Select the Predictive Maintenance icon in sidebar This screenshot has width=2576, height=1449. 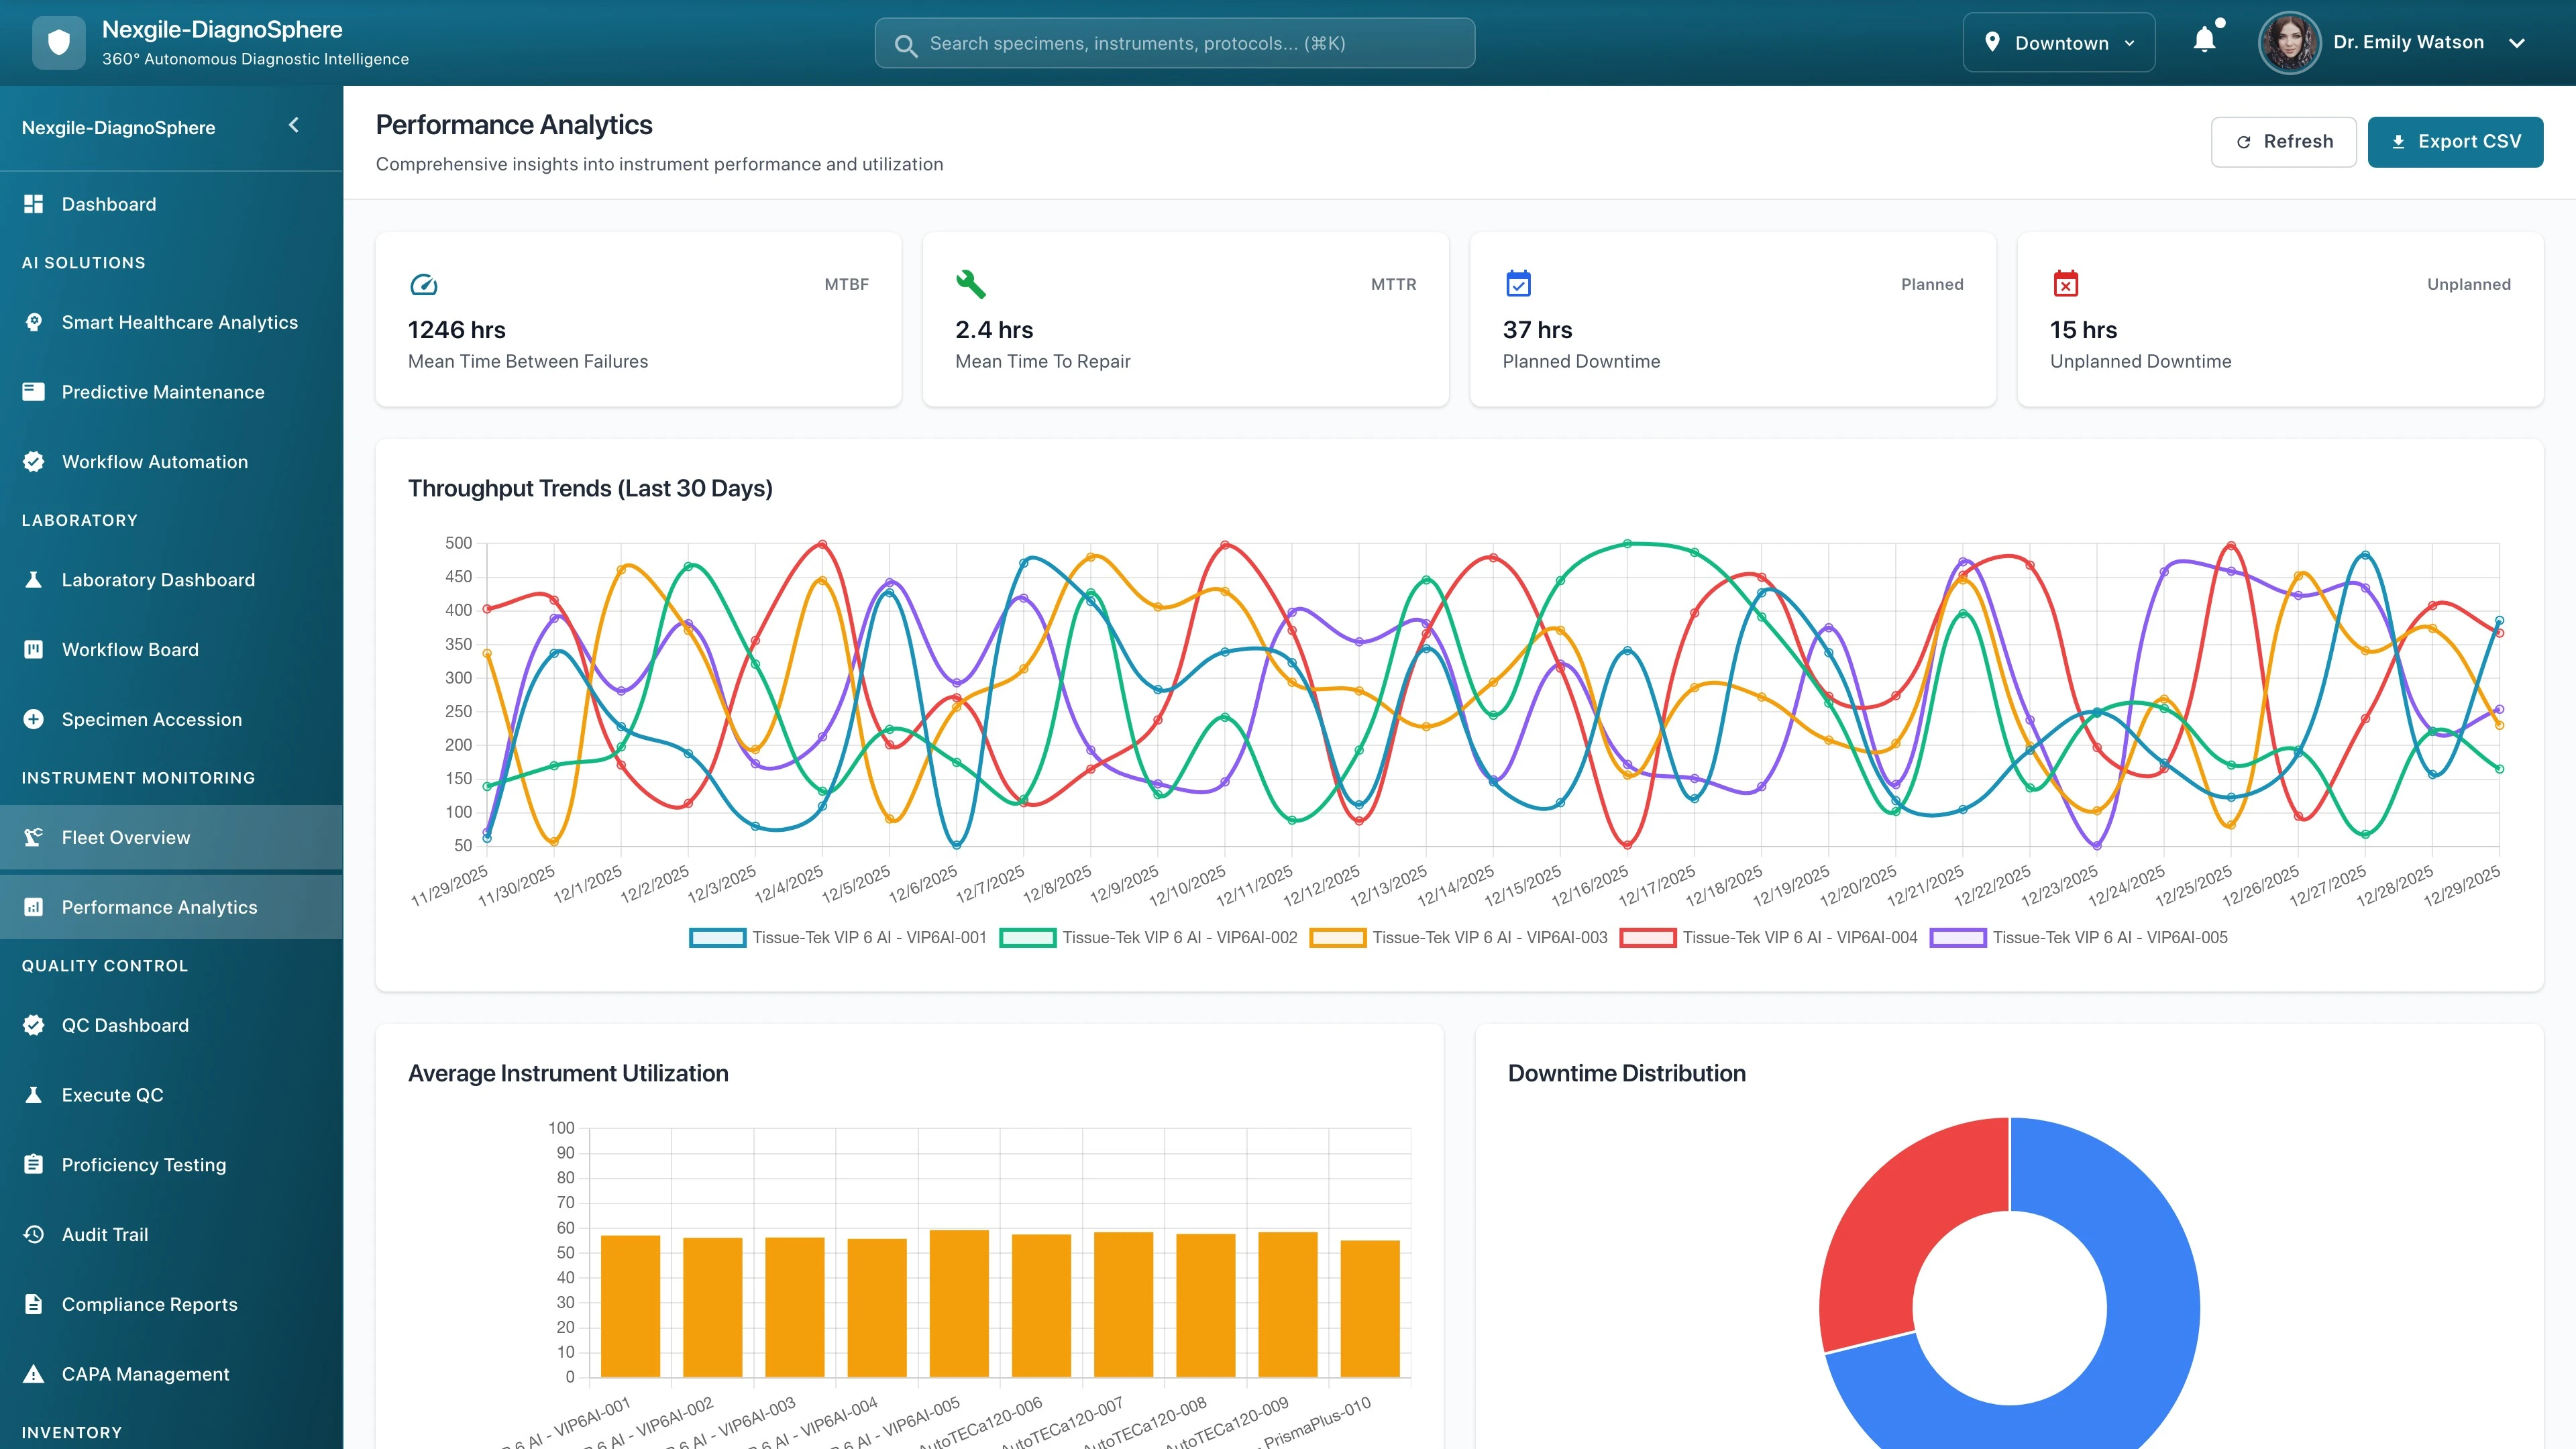(x=33, y=391)
